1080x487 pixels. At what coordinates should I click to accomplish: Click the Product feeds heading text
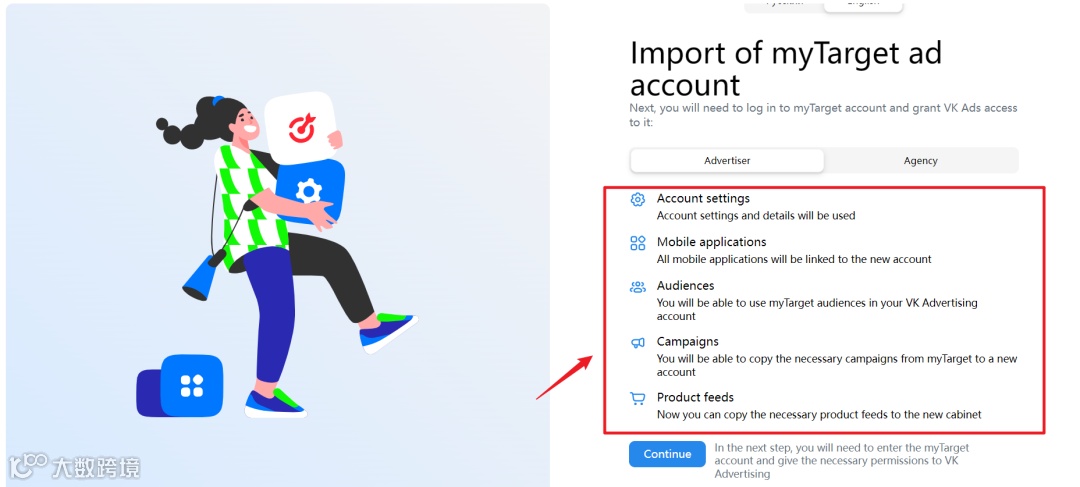pyautogui.click(x=695, y=397)
